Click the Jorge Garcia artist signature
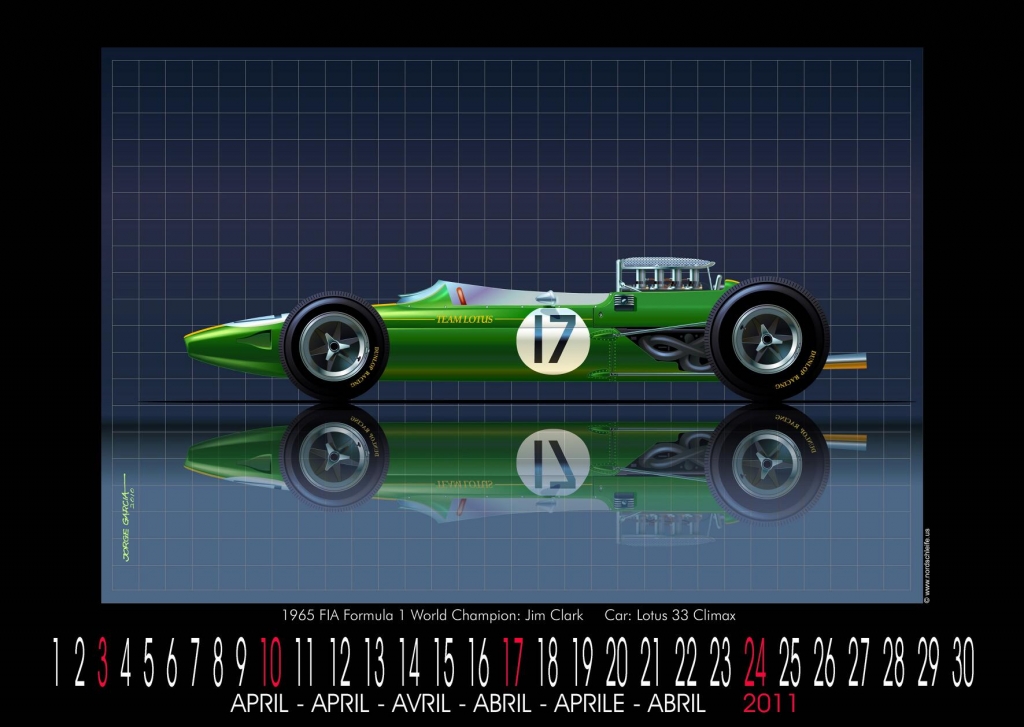 point(129,517)
